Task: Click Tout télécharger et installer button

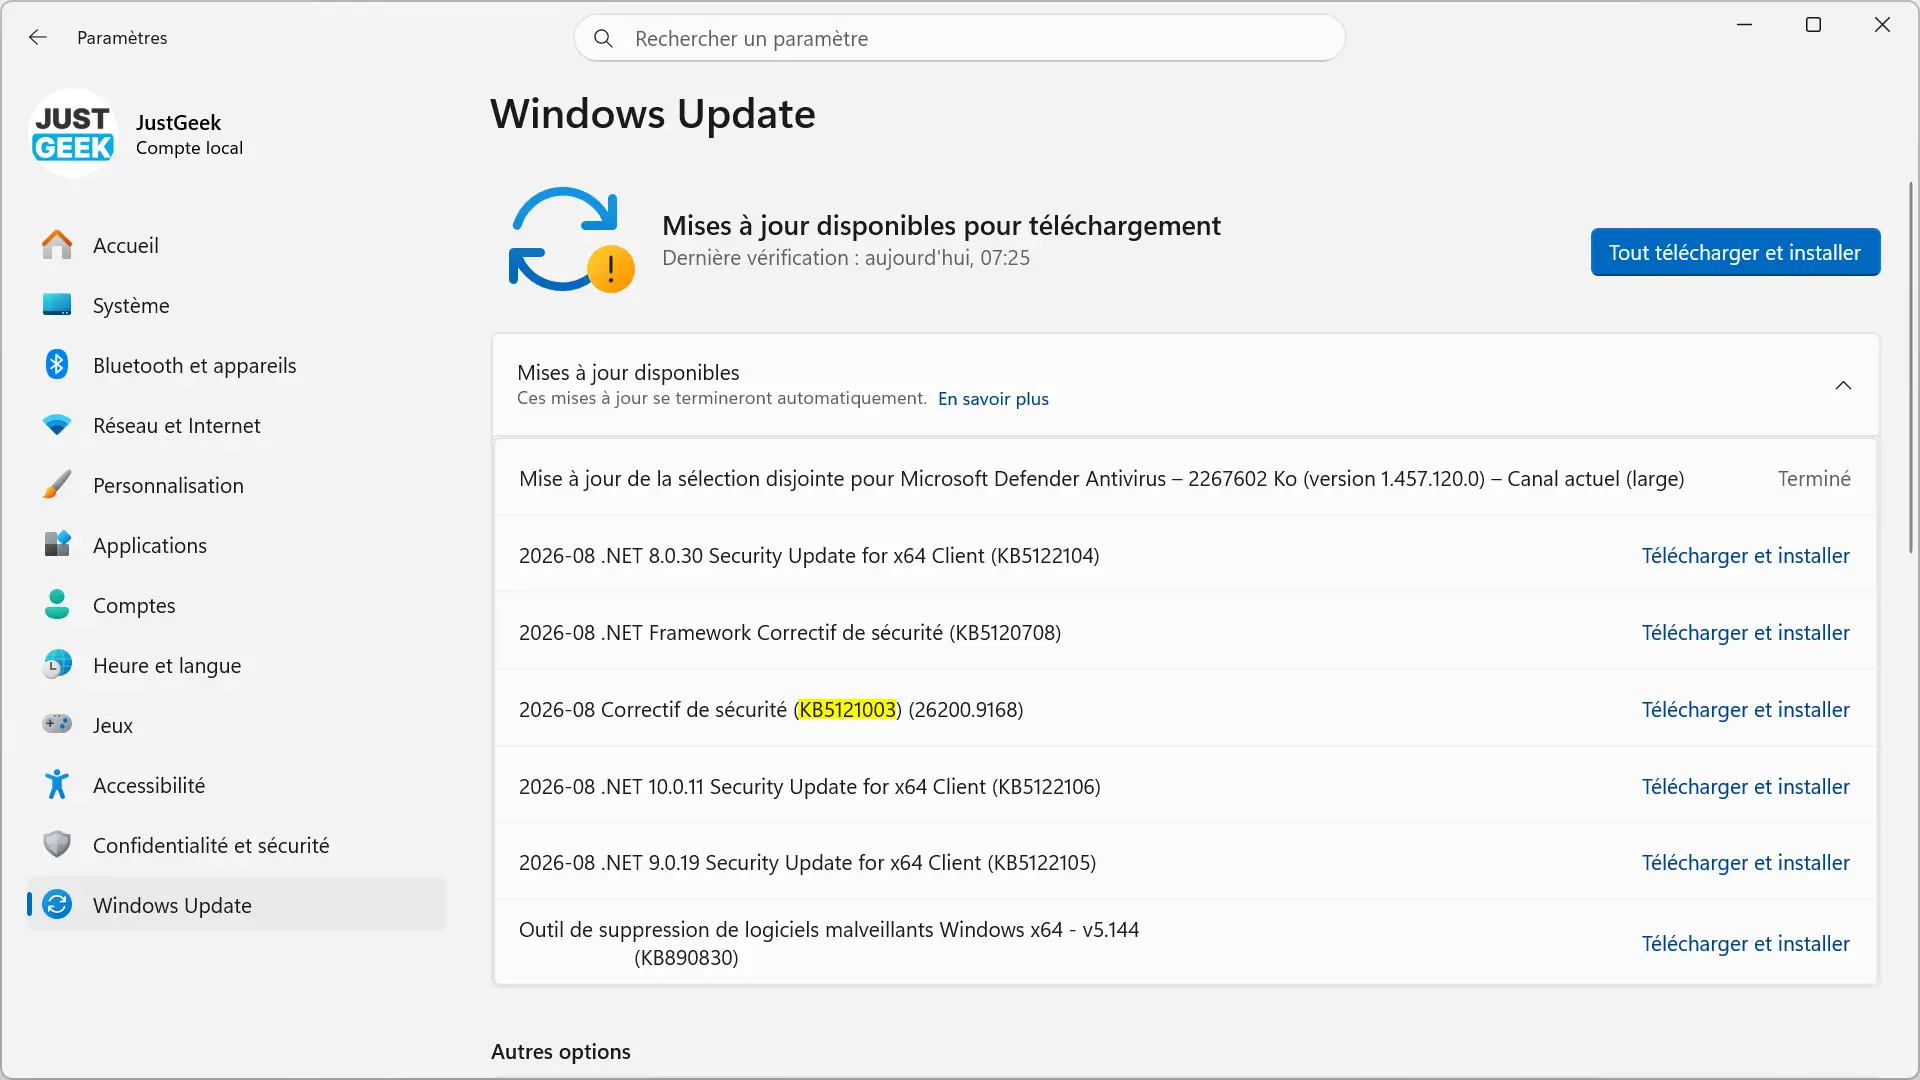Action: click(x=1735, y=252)
